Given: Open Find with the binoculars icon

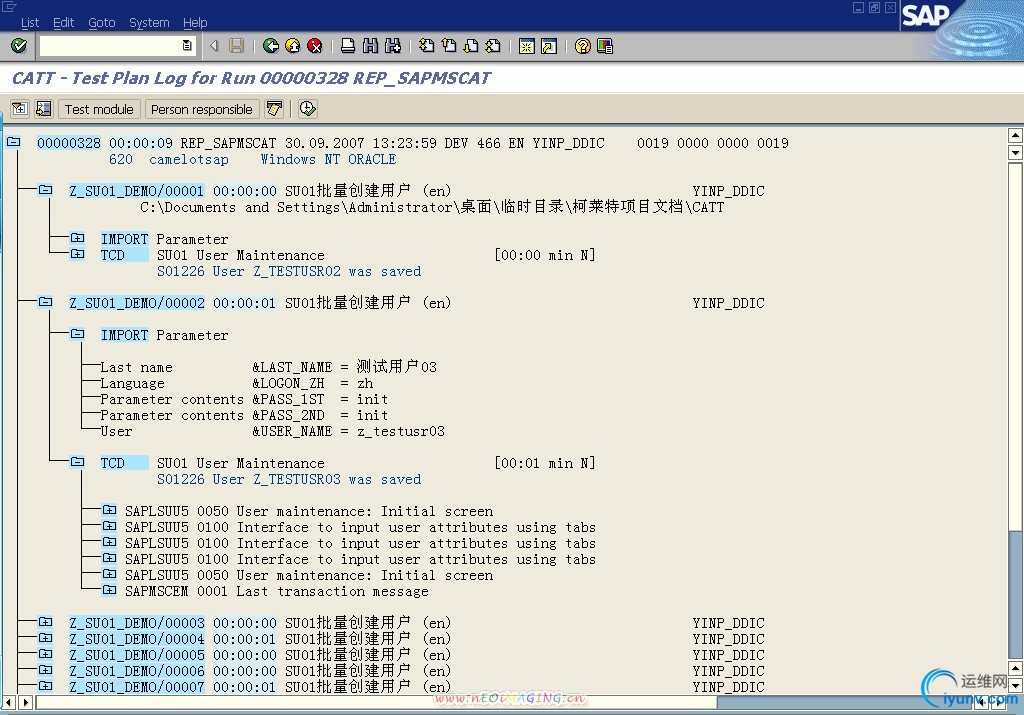Looking at the screenshot, I should [370, 46].
